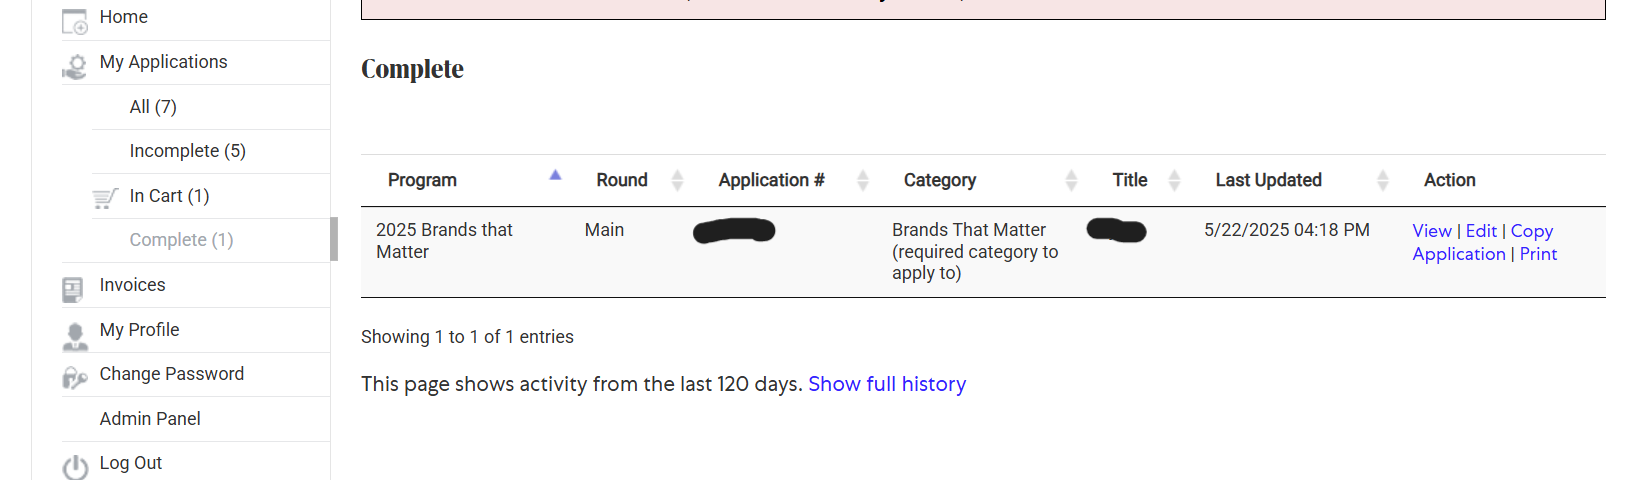Sort by Last Updated column arrows
Image resolution: width=1642 pixels, height=480 pixels.
point(1383,180)
